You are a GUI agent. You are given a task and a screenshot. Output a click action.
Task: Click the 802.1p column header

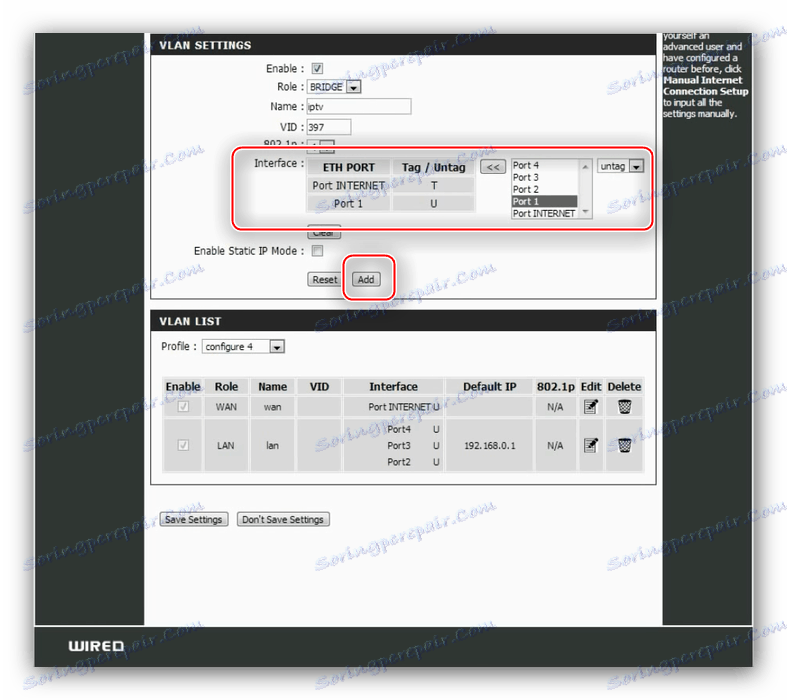555,386
